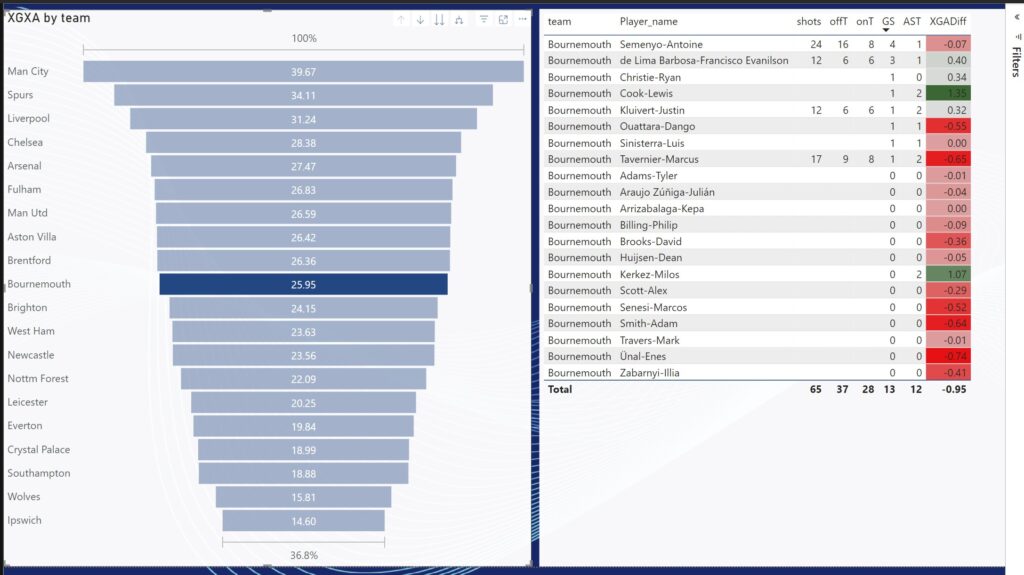Select the Chelsea bar 28.38

(303, 142)
